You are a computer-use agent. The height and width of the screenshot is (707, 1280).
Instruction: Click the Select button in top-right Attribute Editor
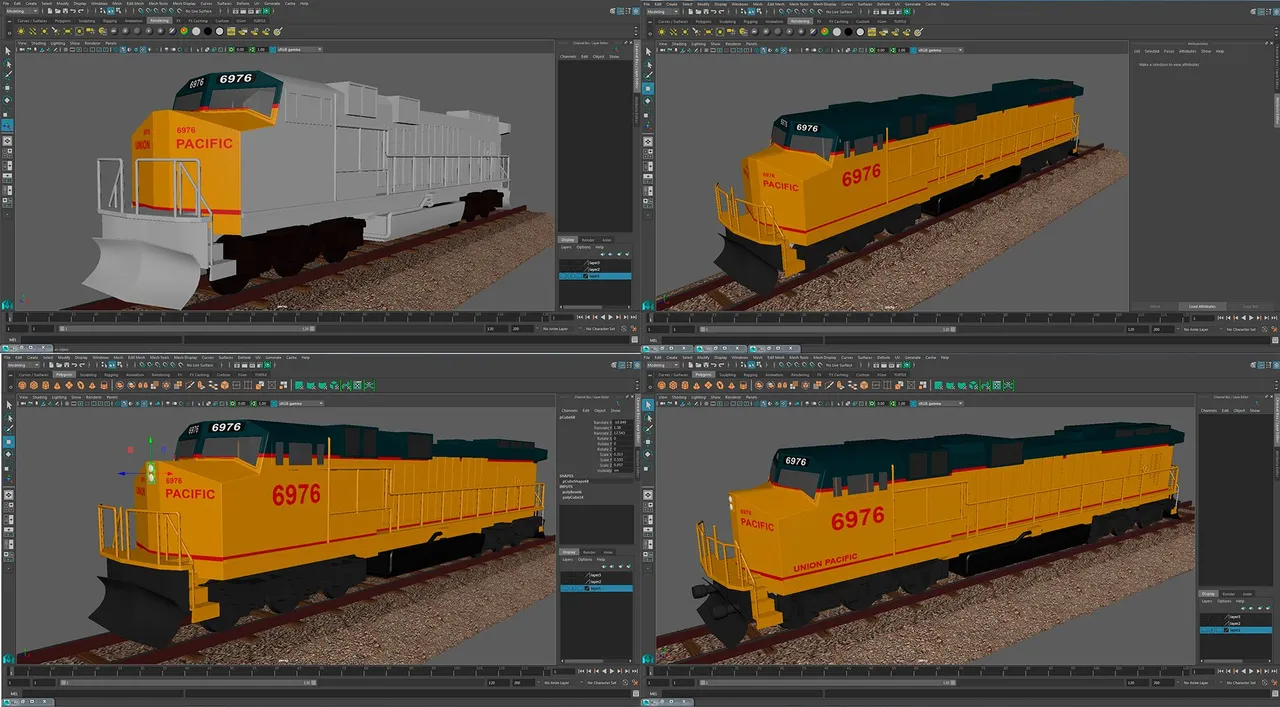1155,306
